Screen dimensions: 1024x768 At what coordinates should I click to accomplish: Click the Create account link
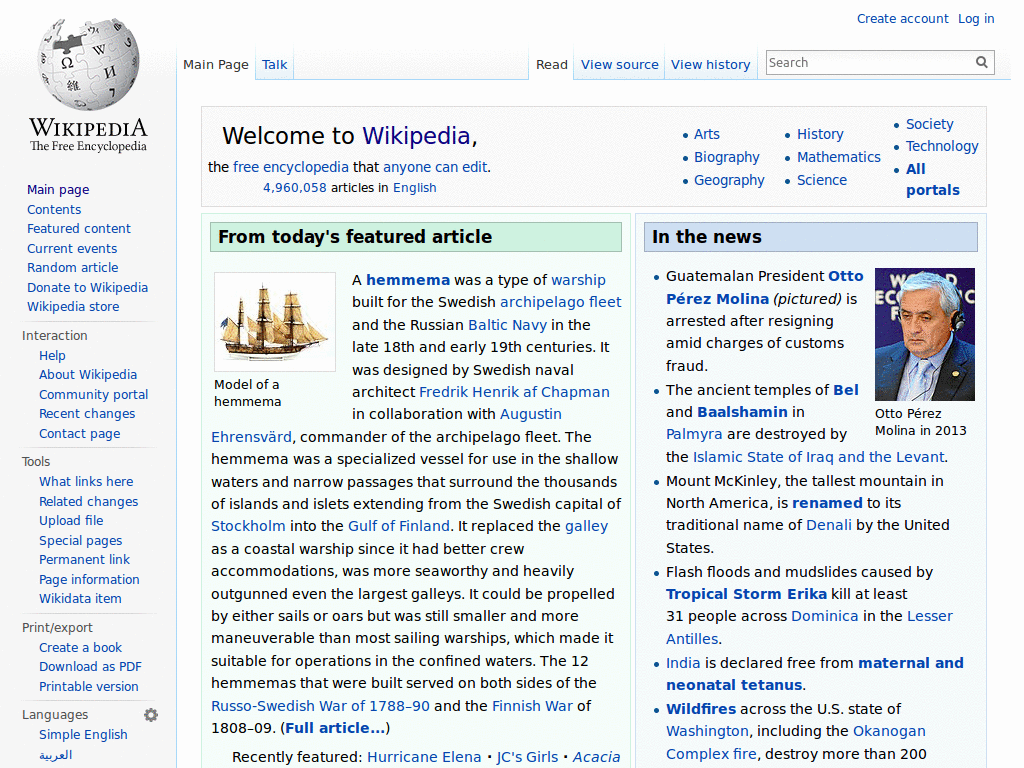coord(903,19)
